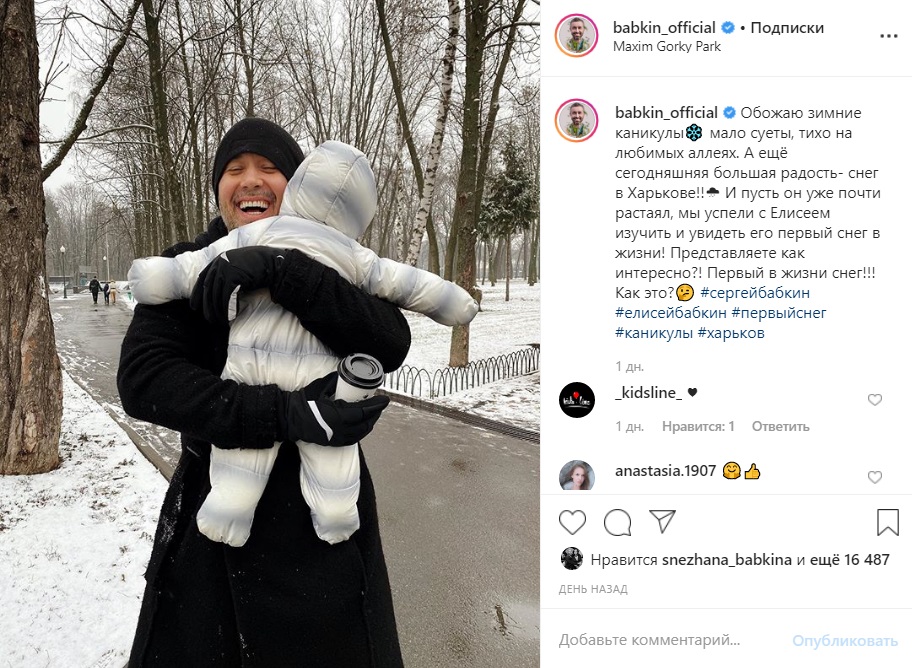The width and height of the screenshot is (912, 668).
Task: Open comments via speech bubble icon
Action: [x=618, y=523]
